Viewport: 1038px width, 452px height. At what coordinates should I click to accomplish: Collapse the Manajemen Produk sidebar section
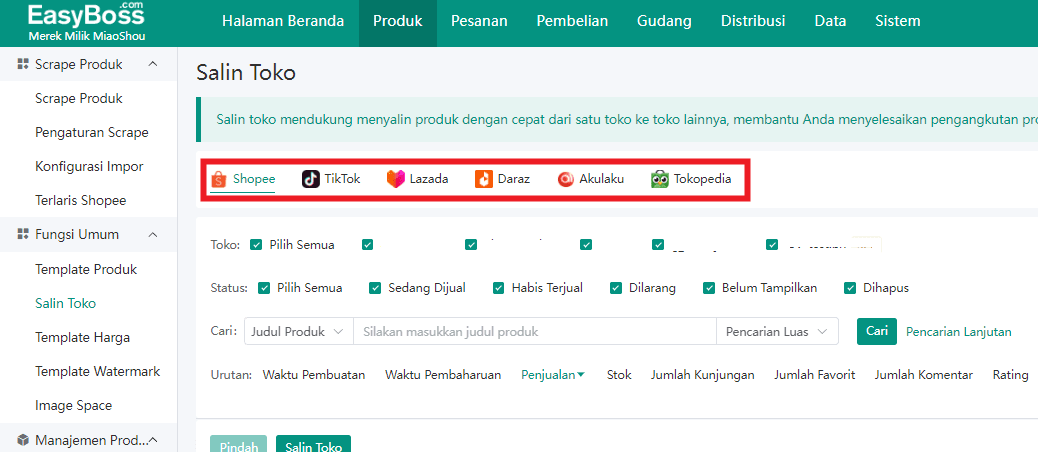(152, 440)
